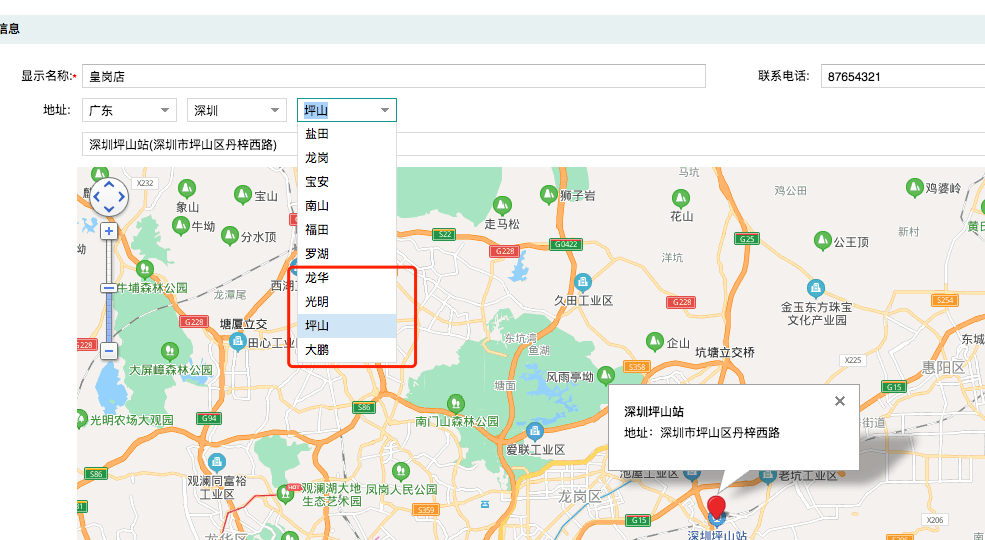
Task: Click the 牛埔森林公园 marker icon
Action: pos(144,269)
